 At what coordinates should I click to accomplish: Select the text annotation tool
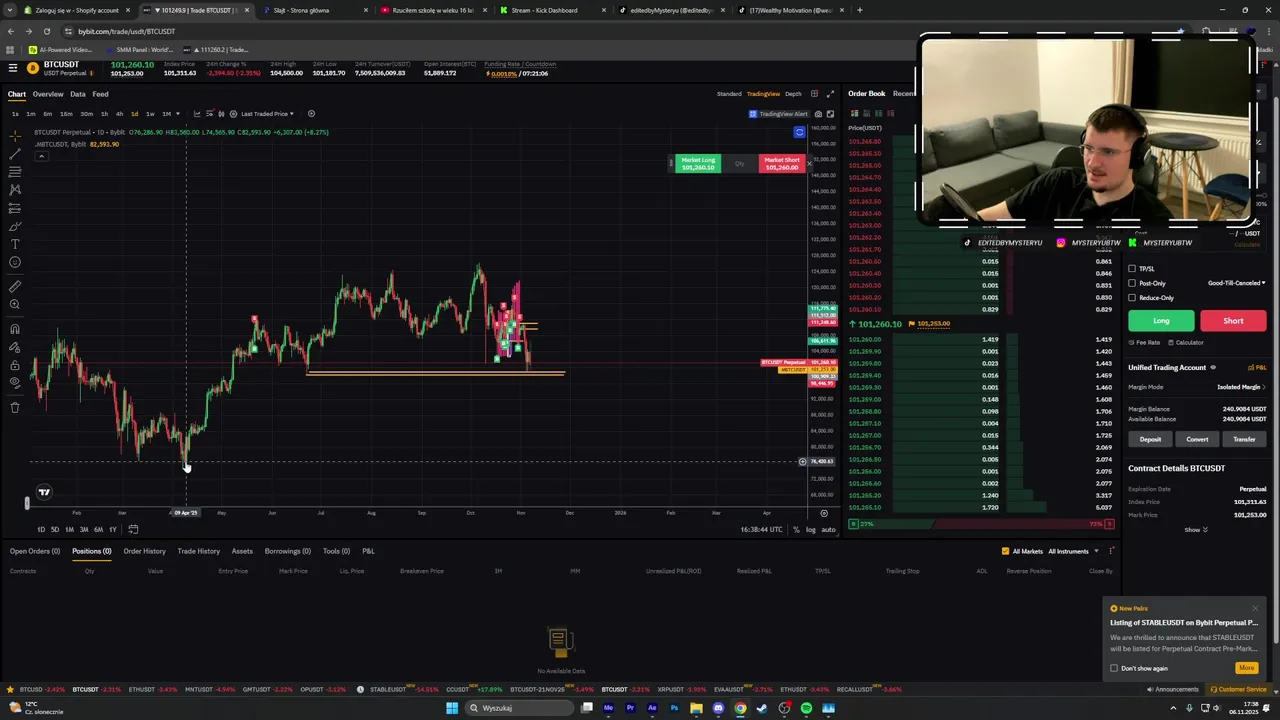coord(15,244)
